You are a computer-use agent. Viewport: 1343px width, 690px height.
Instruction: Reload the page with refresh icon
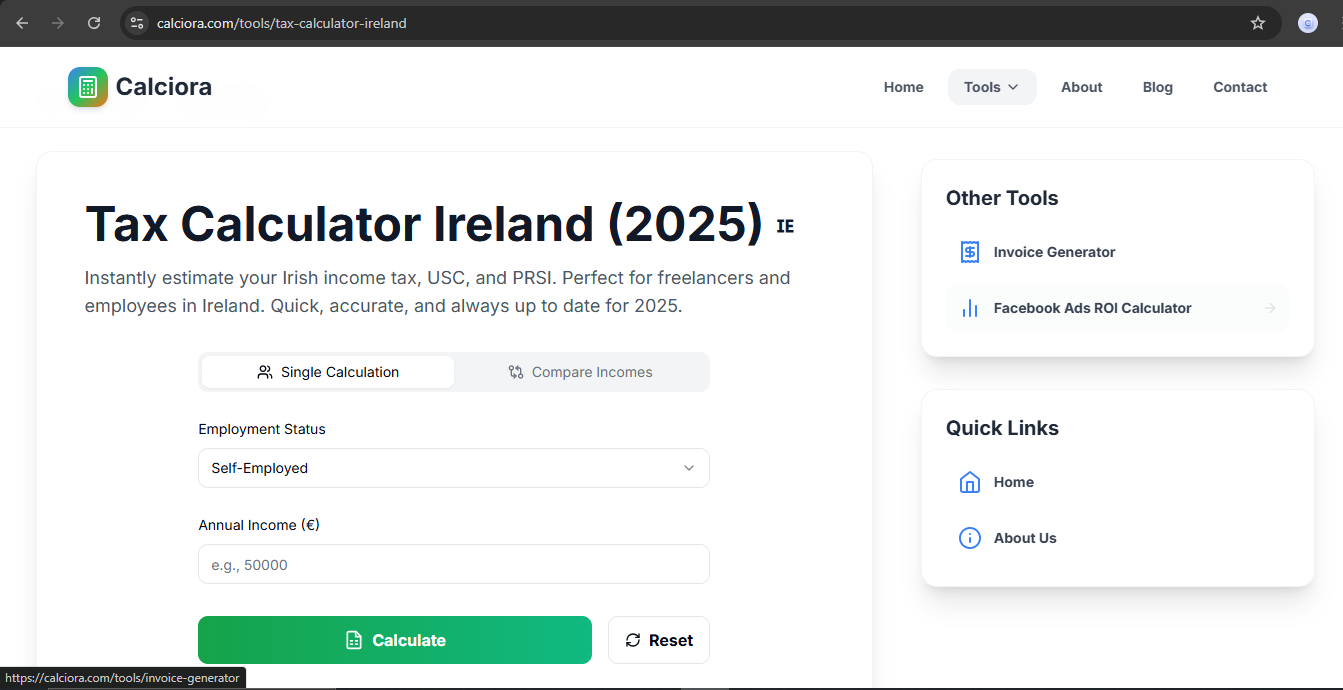[x=94, y=23]
